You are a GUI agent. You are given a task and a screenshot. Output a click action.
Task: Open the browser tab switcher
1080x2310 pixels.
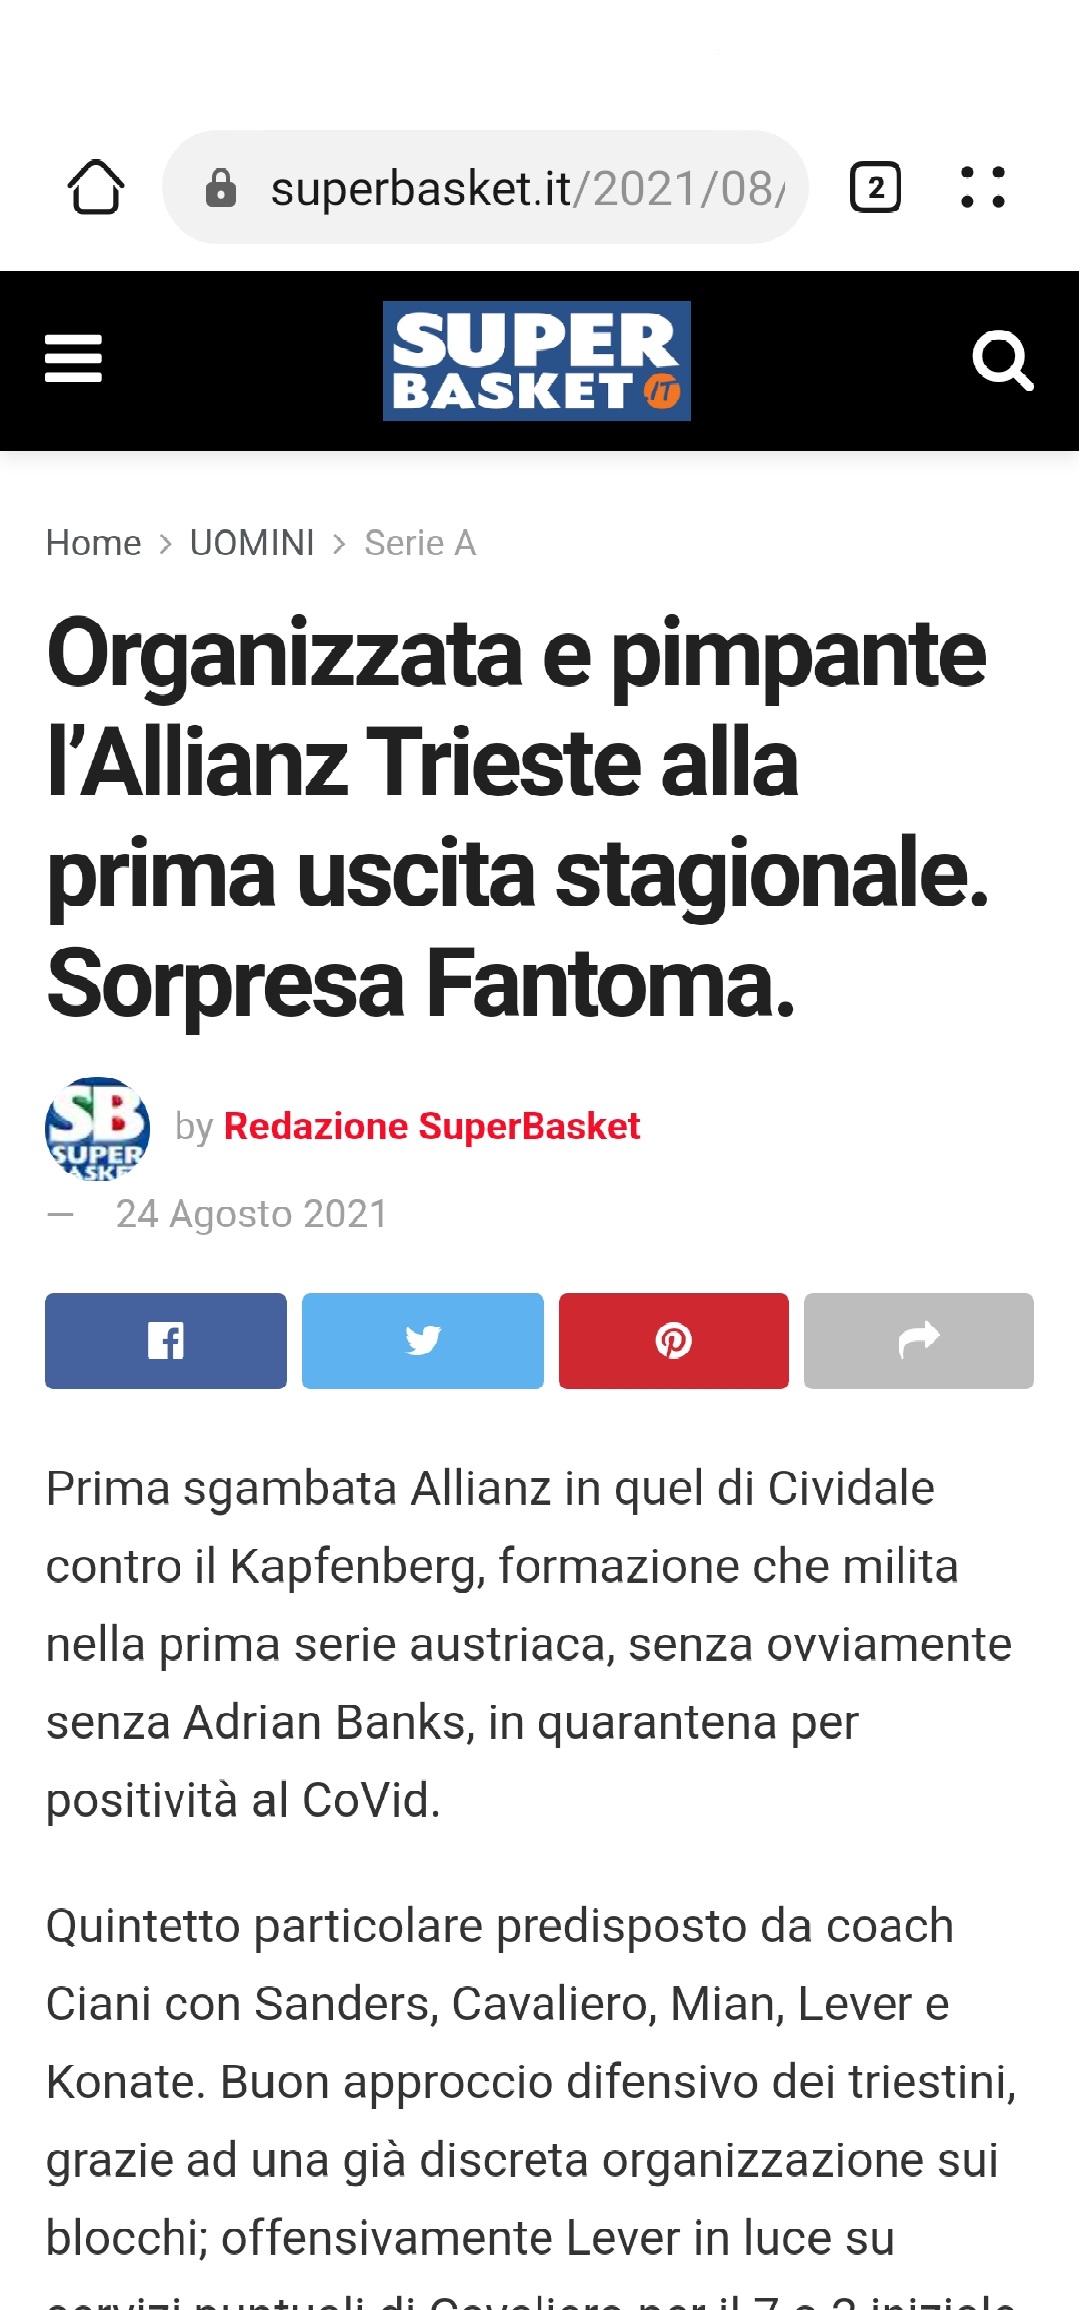point(875,187)
